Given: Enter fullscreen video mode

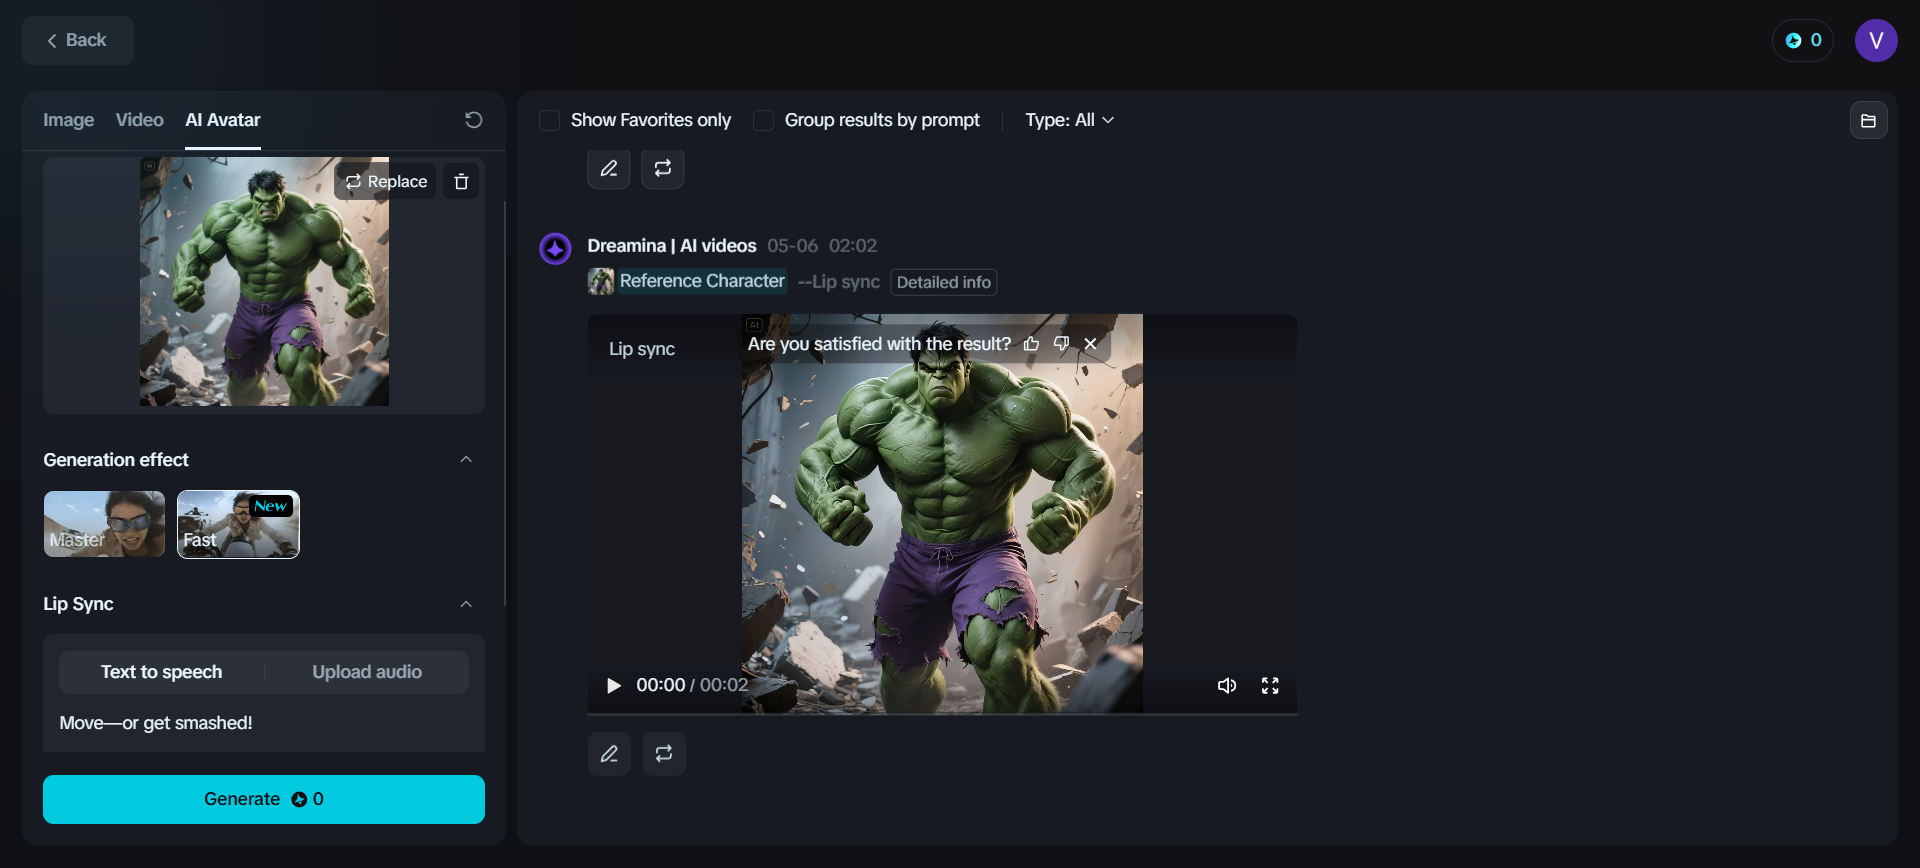Looking at the screenshot, I should coord(1270,685).
